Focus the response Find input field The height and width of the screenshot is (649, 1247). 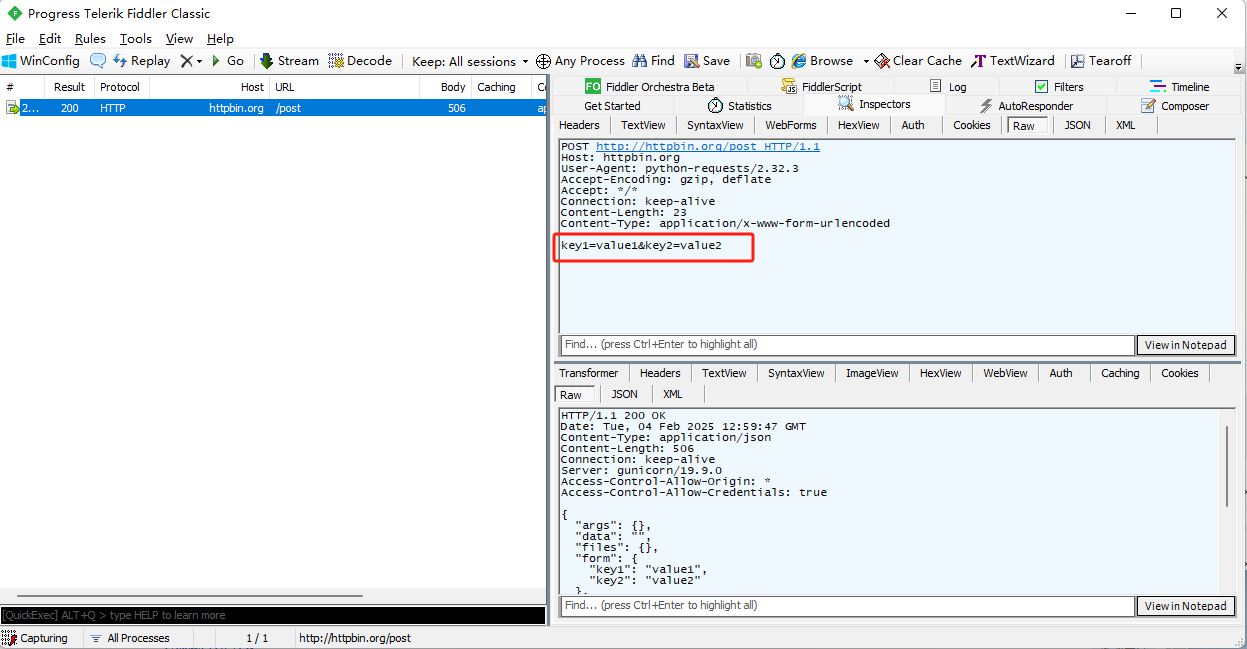(847, 605)
